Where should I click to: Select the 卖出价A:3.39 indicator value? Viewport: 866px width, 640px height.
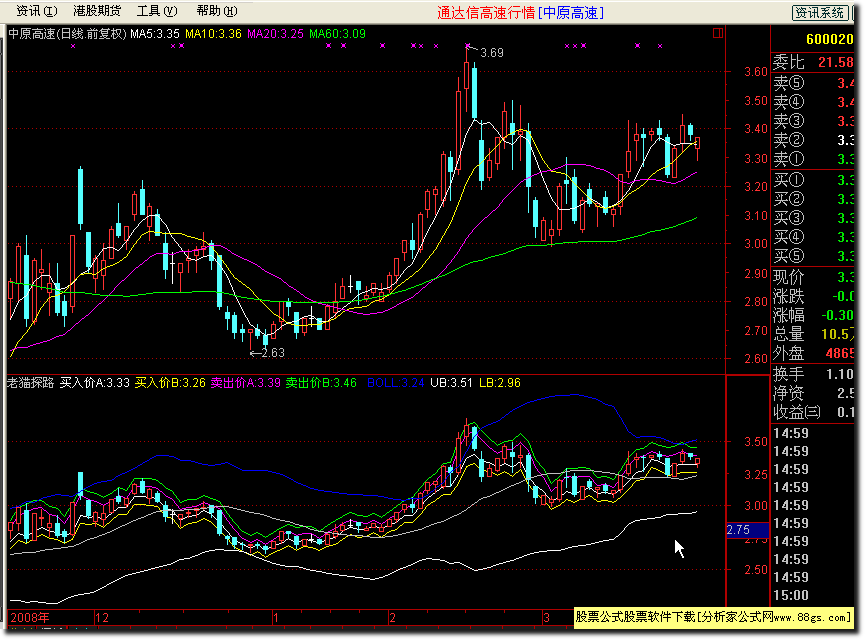pos(246,383)
